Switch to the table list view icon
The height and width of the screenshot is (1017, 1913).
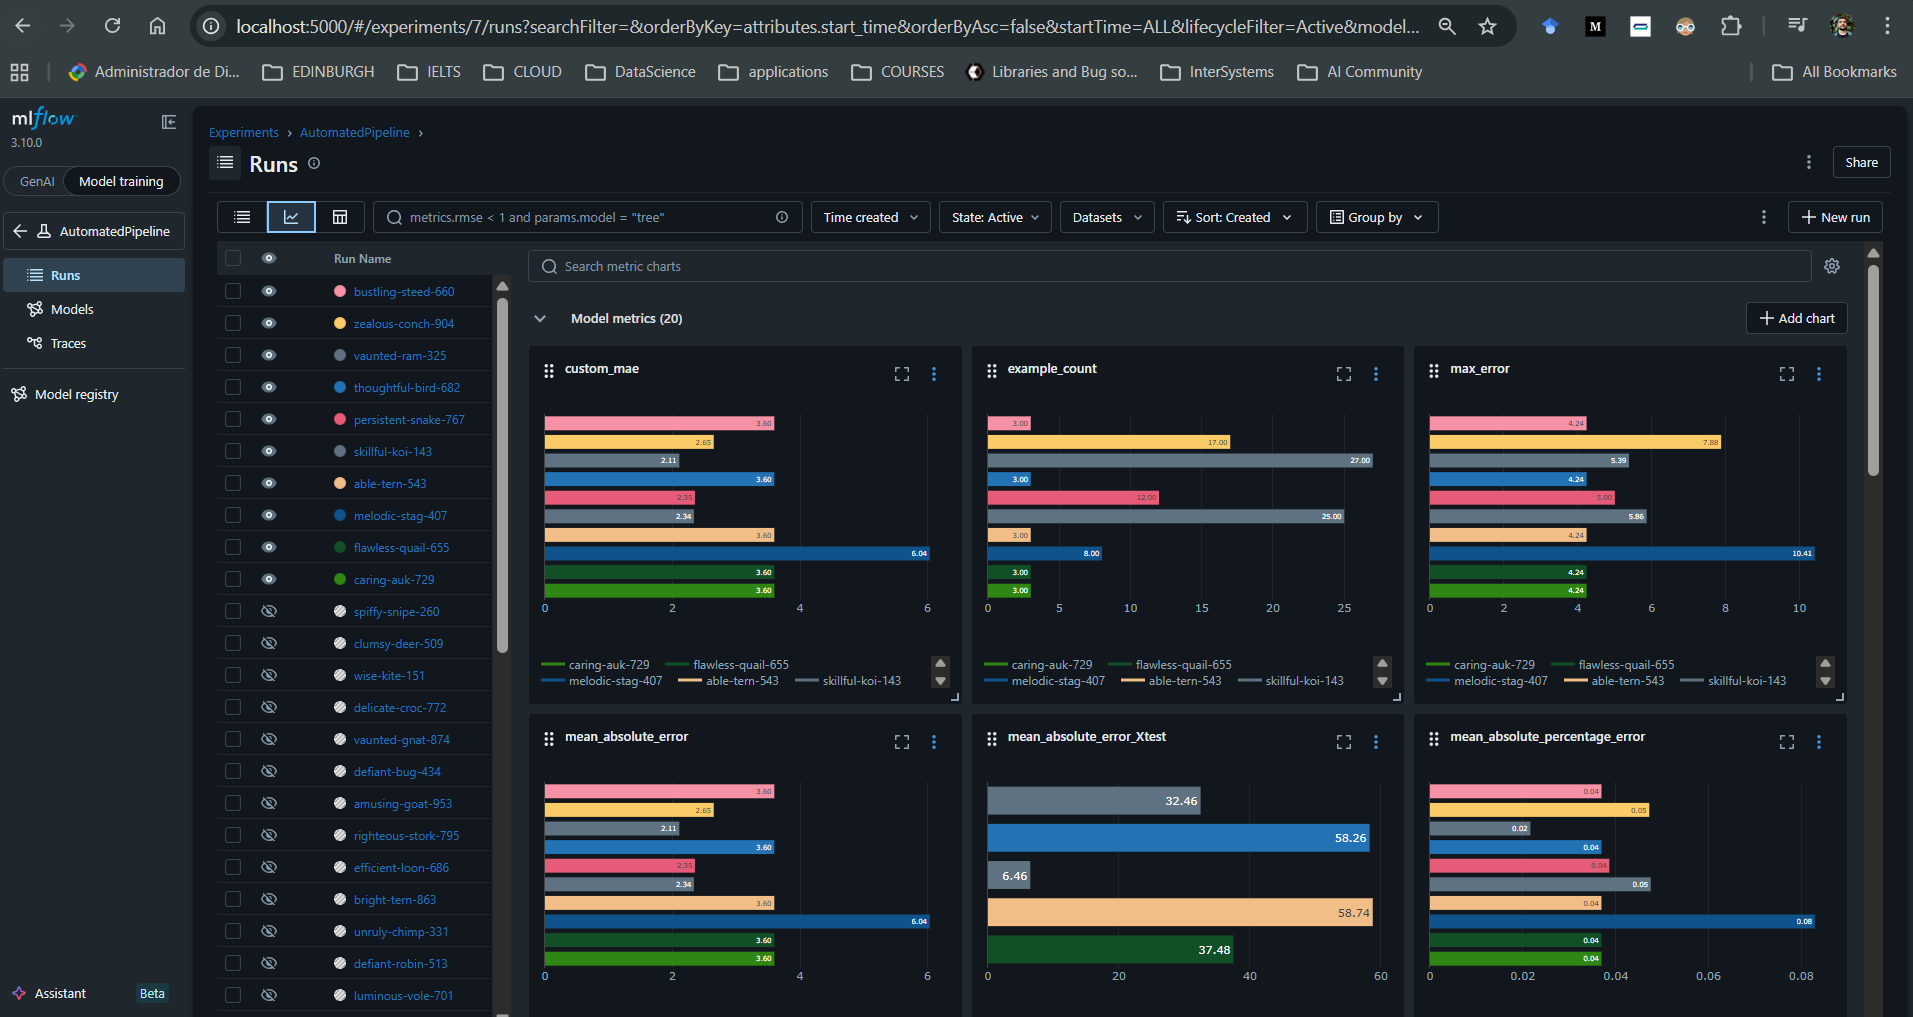tap(242, 217)
